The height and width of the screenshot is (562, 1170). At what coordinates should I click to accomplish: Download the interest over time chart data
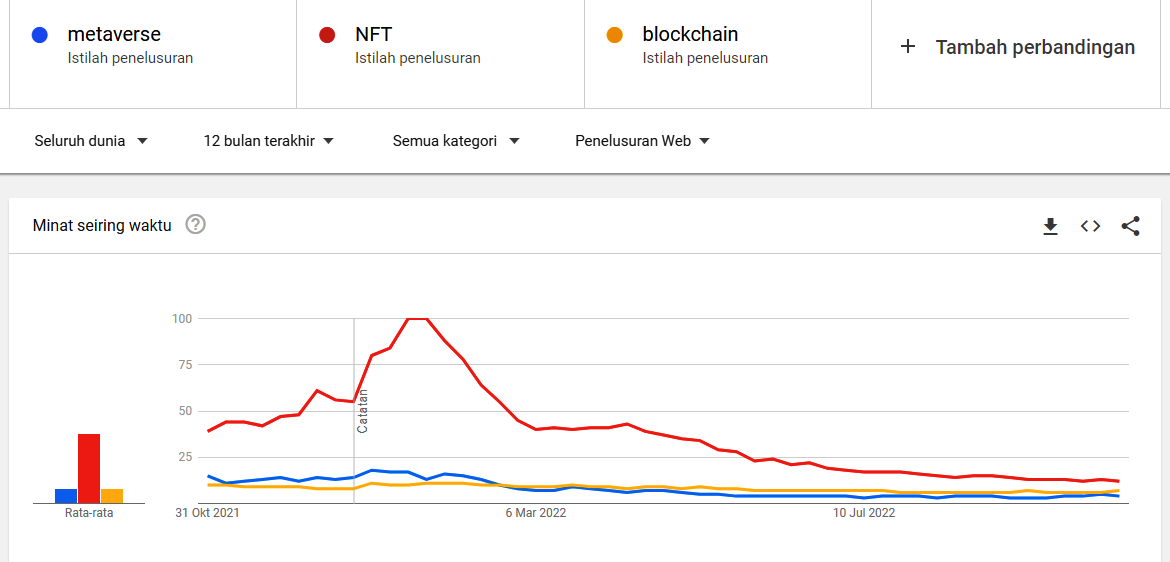click(x=1050, y=226)
